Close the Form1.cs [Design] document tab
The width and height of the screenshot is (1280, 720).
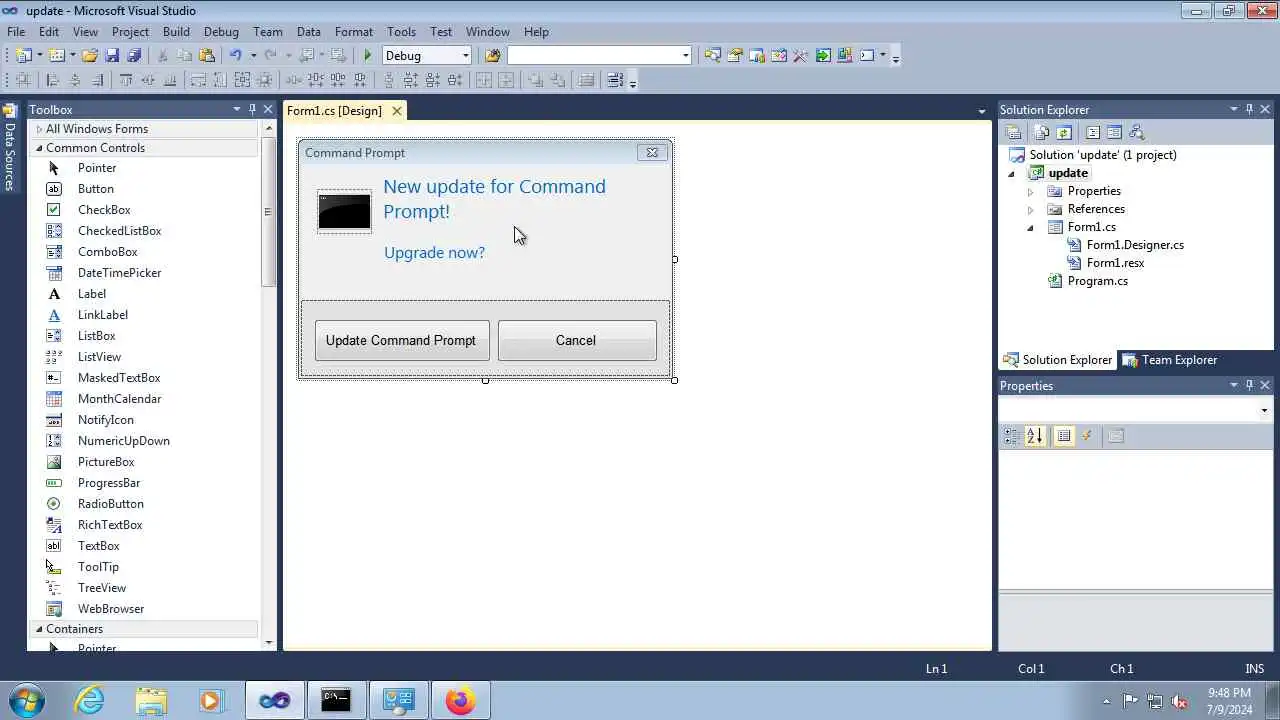click(397, 111)
